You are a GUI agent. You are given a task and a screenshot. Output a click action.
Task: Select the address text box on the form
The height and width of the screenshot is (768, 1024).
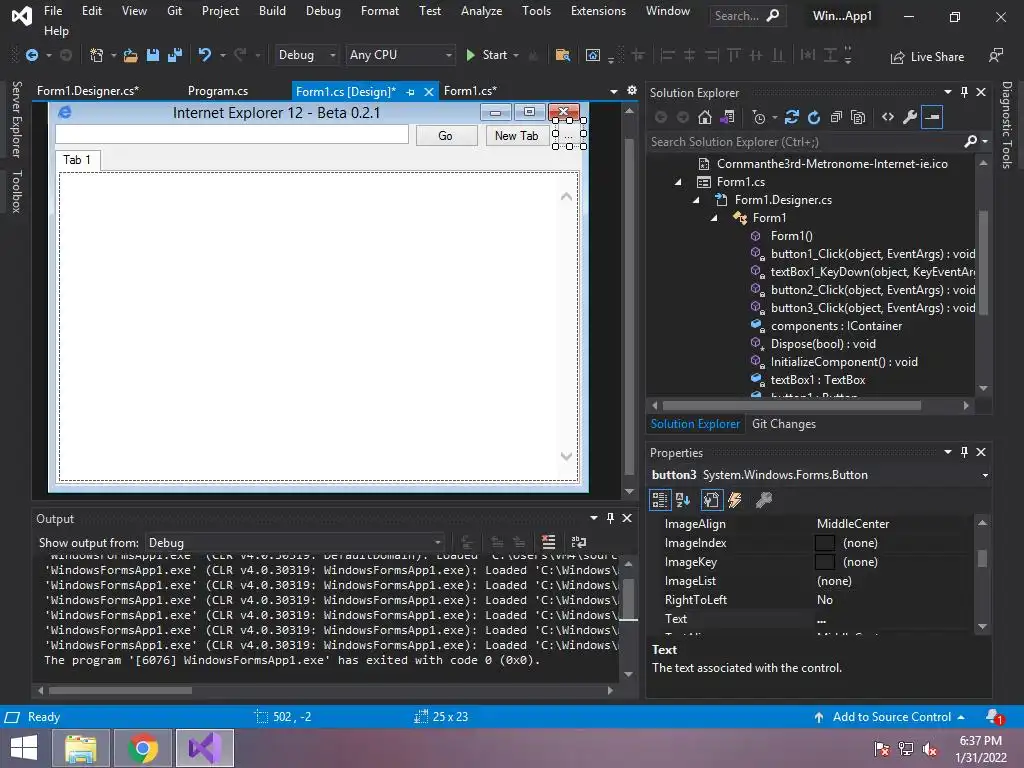[x=232, y=135]
